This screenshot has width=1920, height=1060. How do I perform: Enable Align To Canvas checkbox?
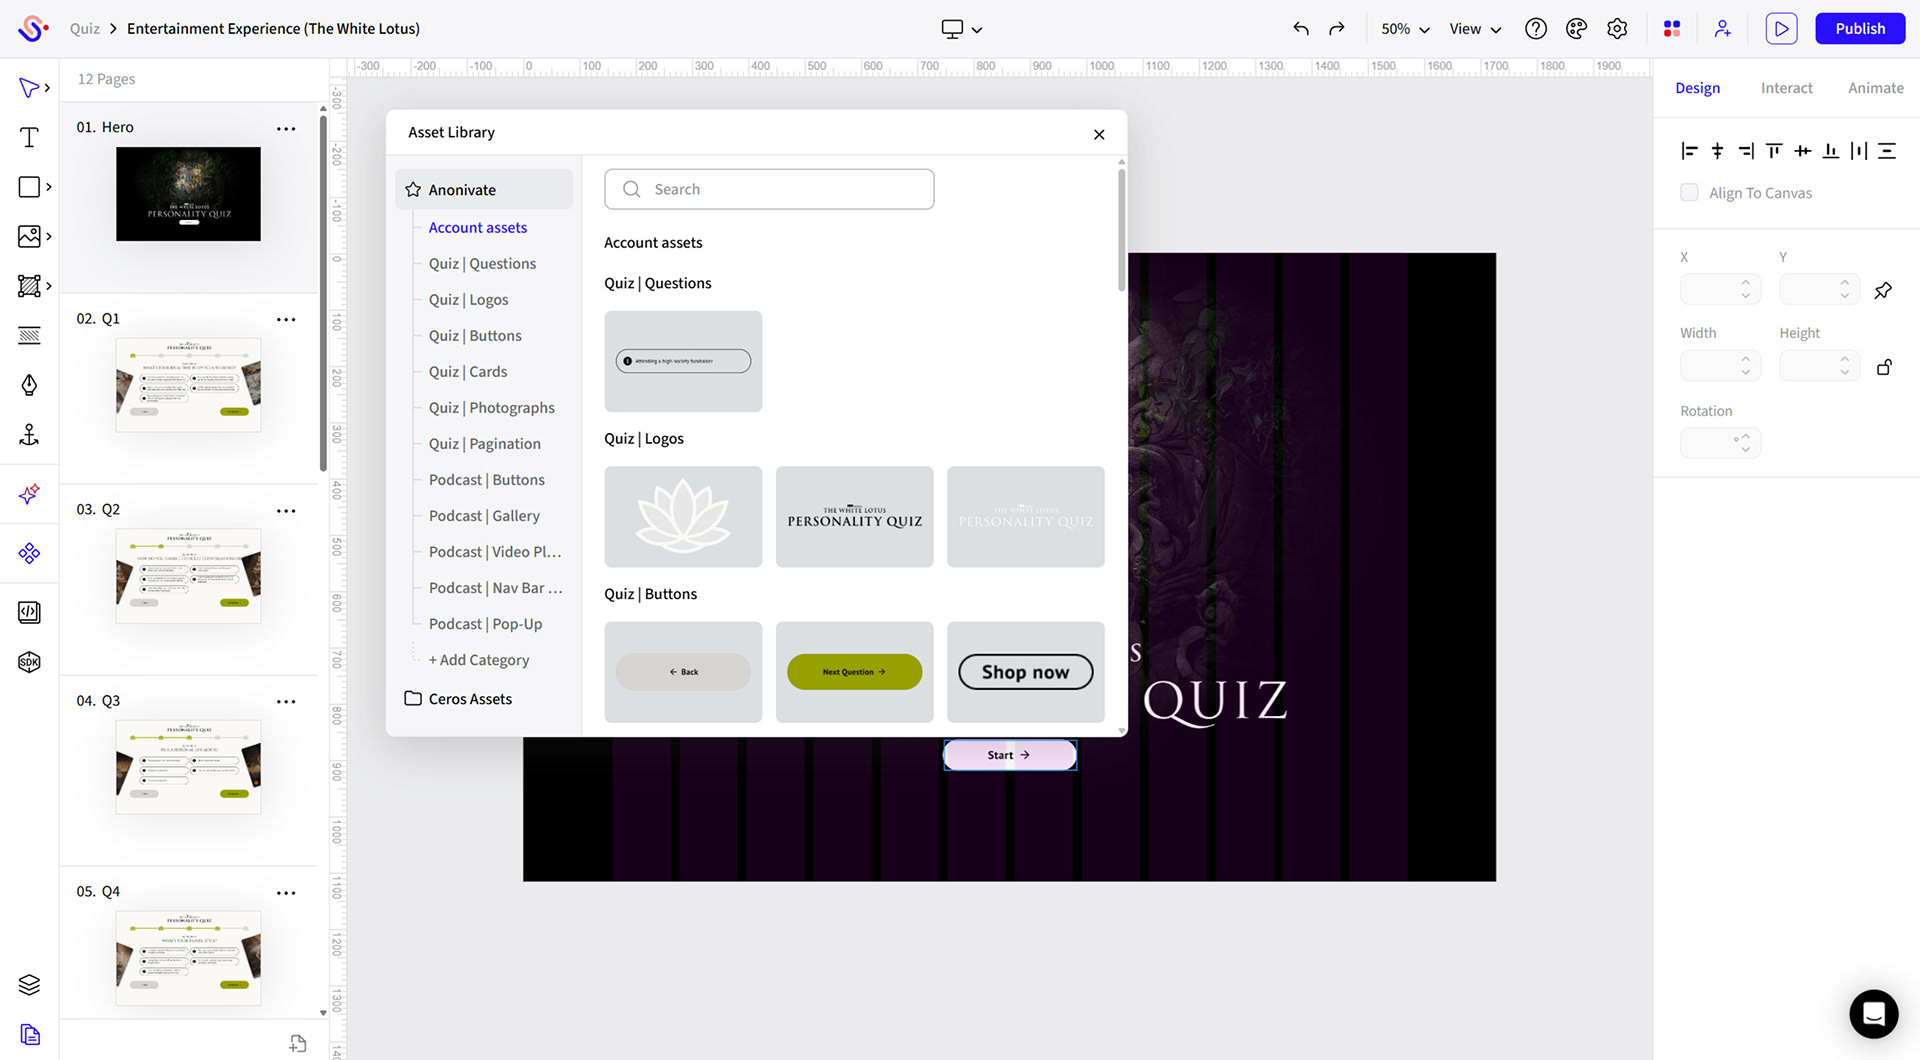pyautogui.click(x=1689, y=192)
